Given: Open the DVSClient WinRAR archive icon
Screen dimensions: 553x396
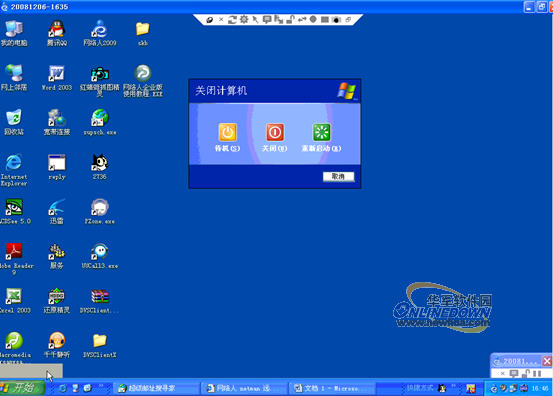Looking at the screenshot, I should pos(100,301).
